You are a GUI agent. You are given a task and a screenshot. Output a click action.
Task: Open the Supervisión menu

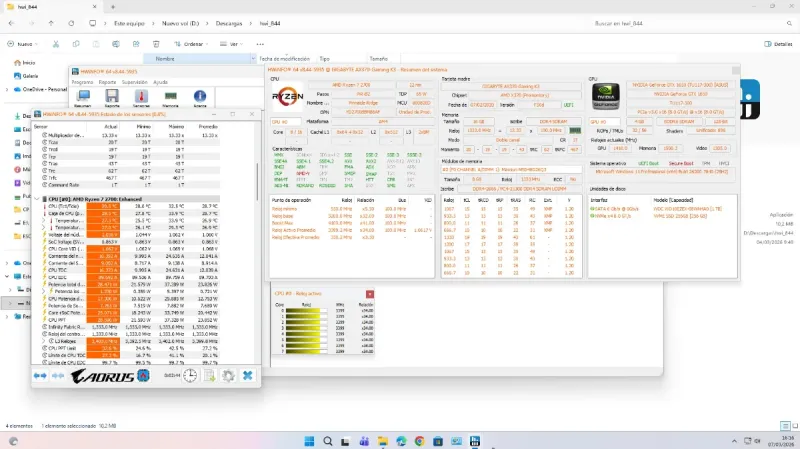click(135, 82)
